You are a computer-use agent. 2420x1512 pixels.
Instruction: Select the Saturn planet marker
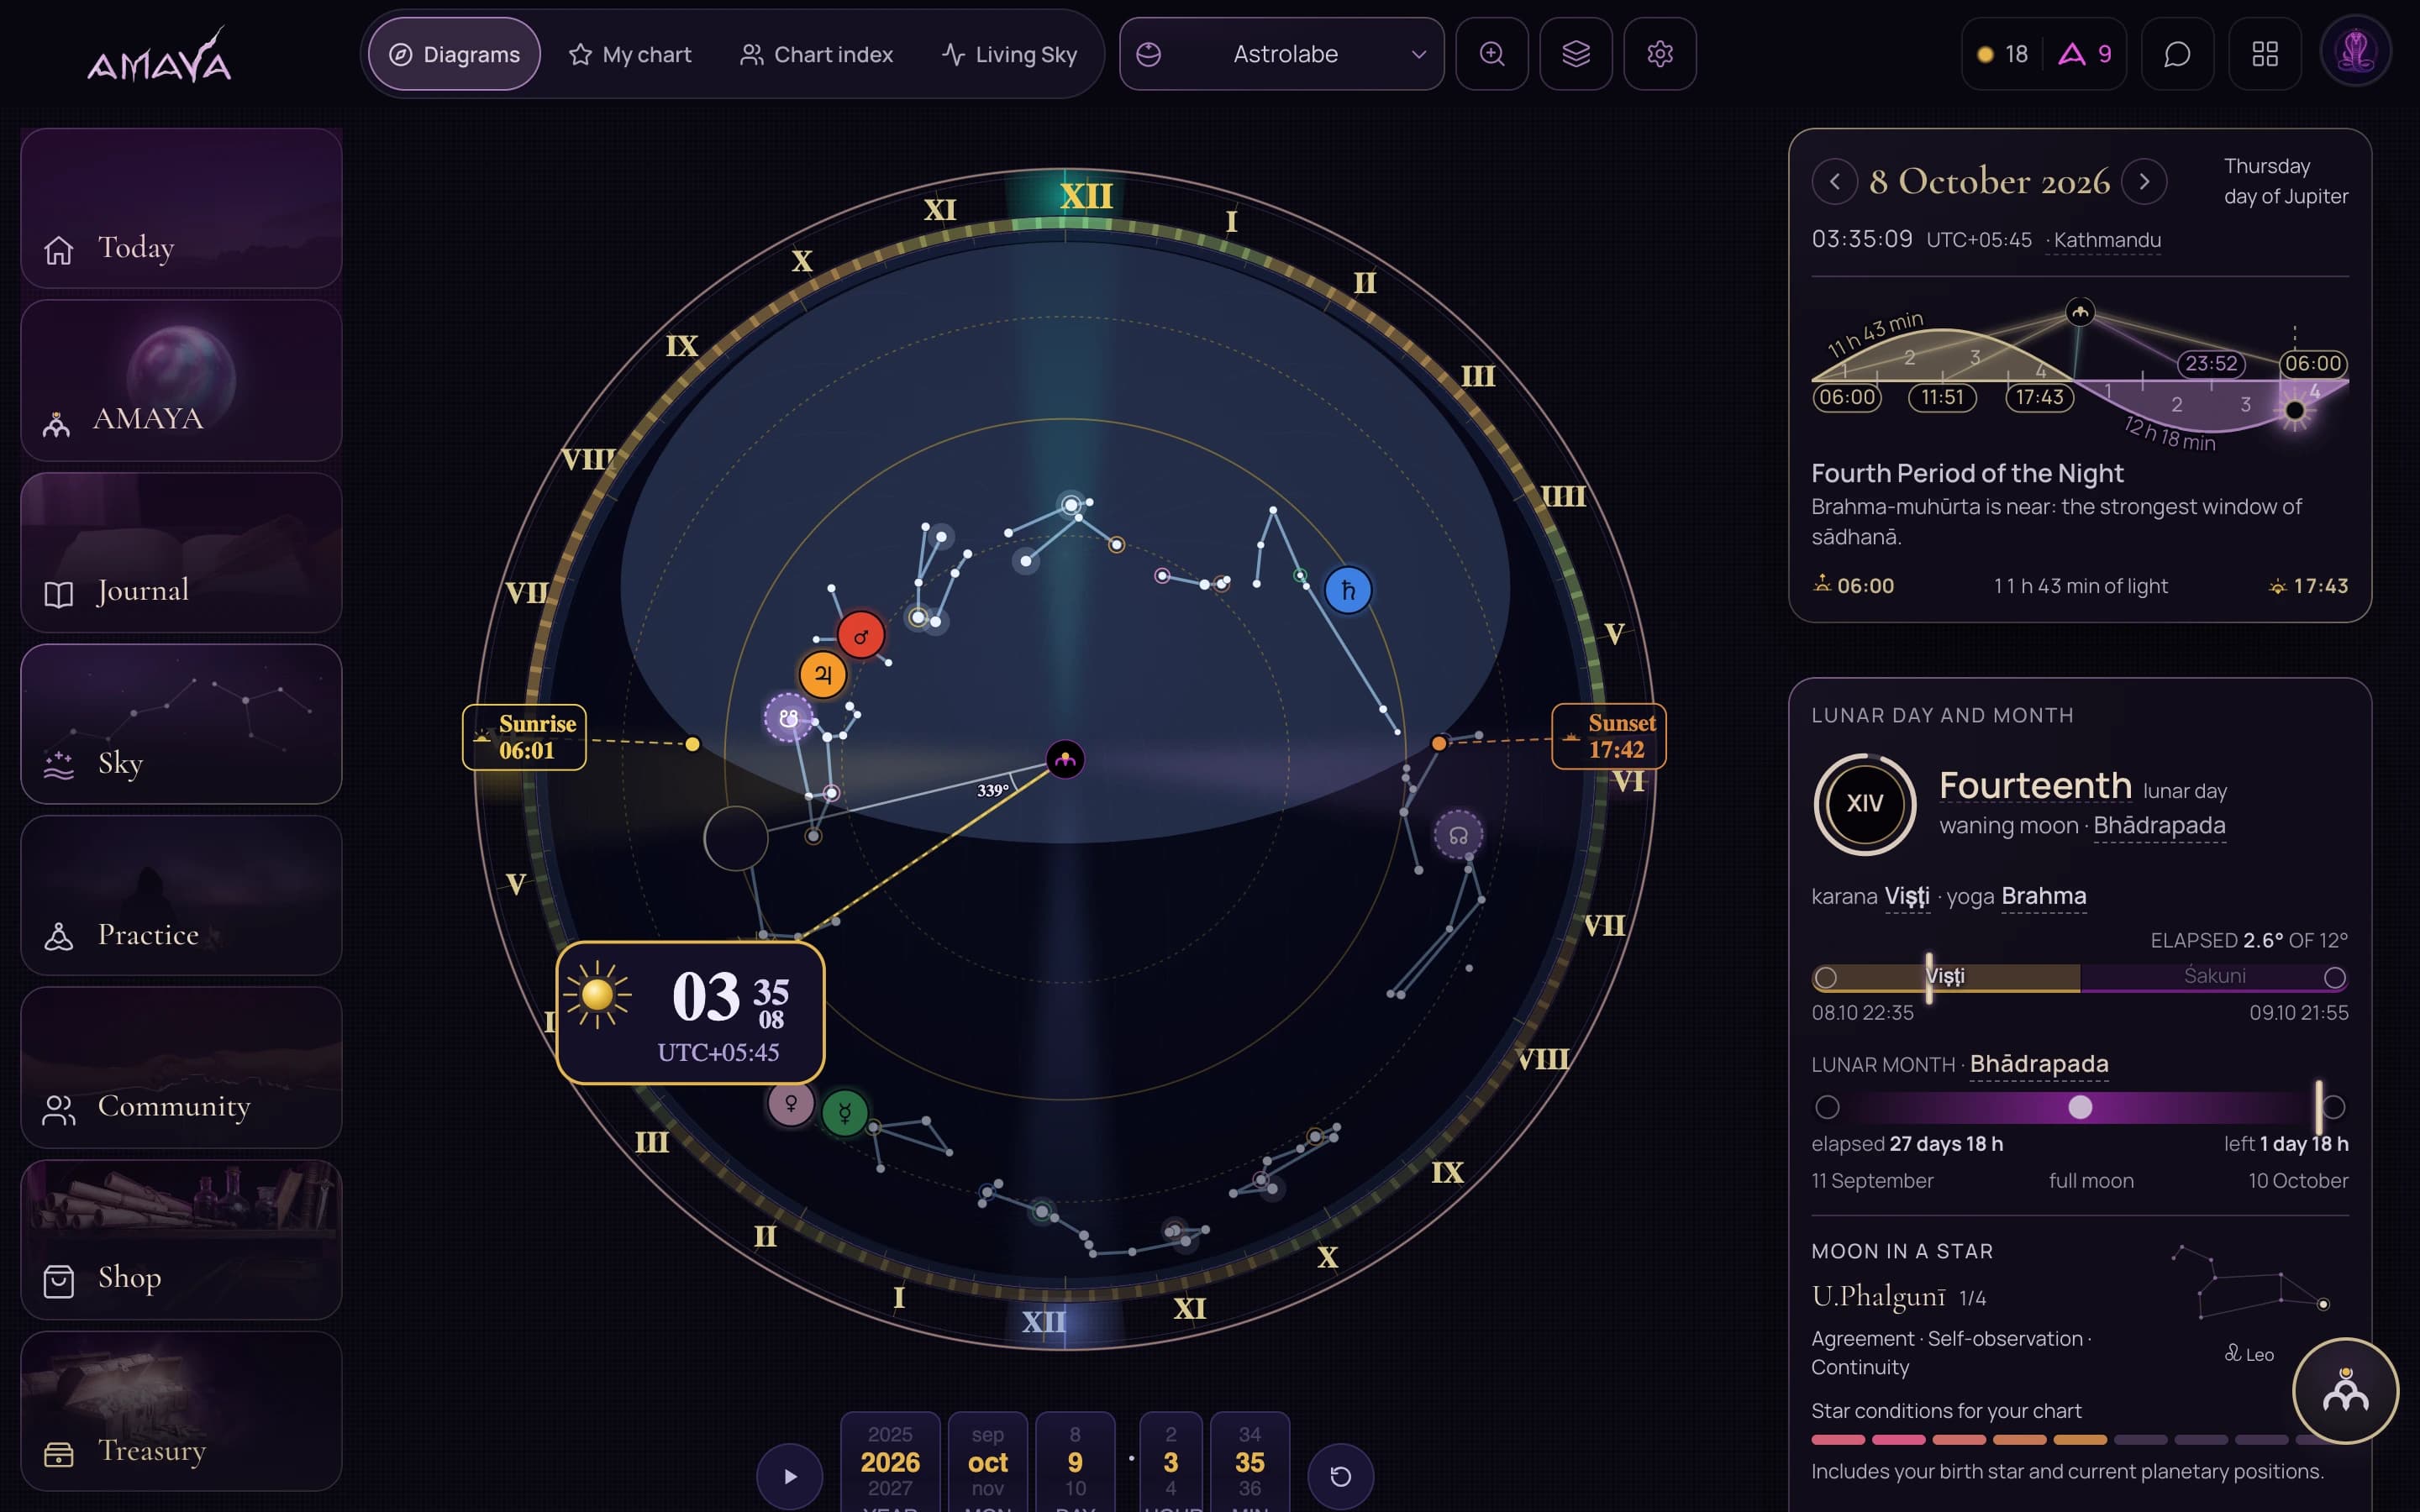pyautogui.click(x=1347, y=590)
